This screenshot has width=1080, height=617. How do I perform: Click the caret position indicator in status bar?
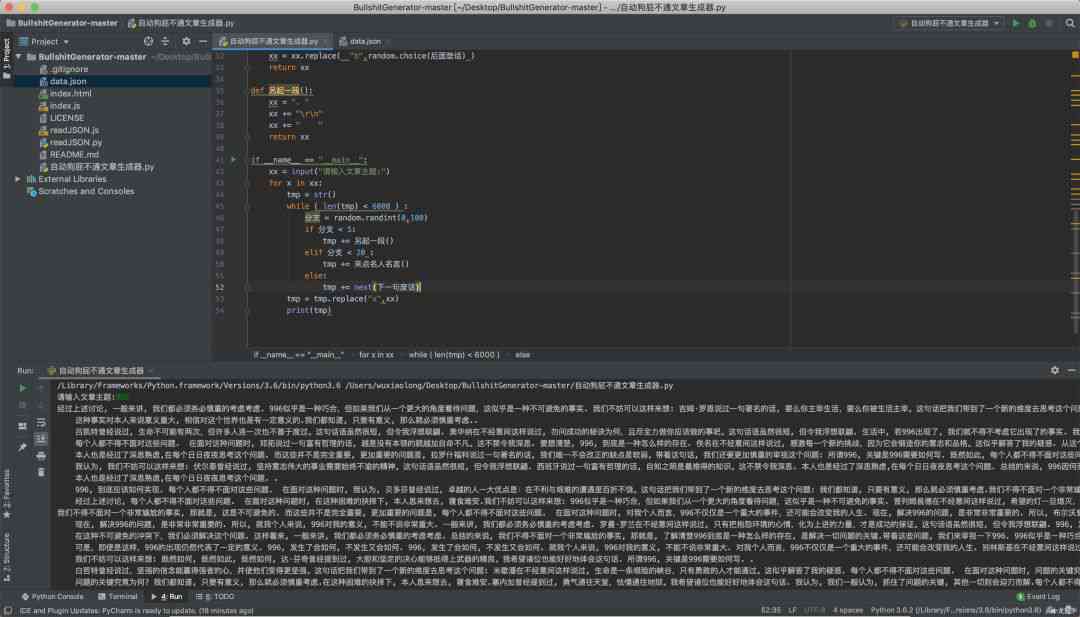pyautogui.click(x=771, y=610)
